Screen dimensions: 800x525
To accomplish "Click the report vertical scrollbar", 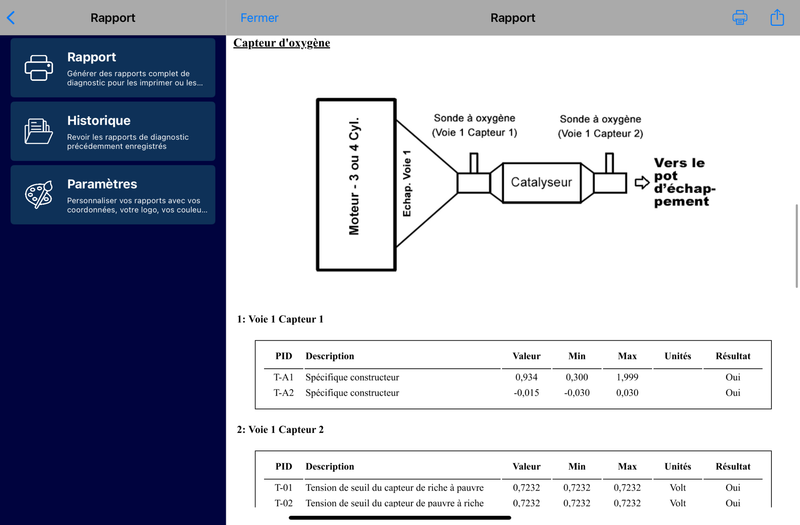I will click(796, 246).
